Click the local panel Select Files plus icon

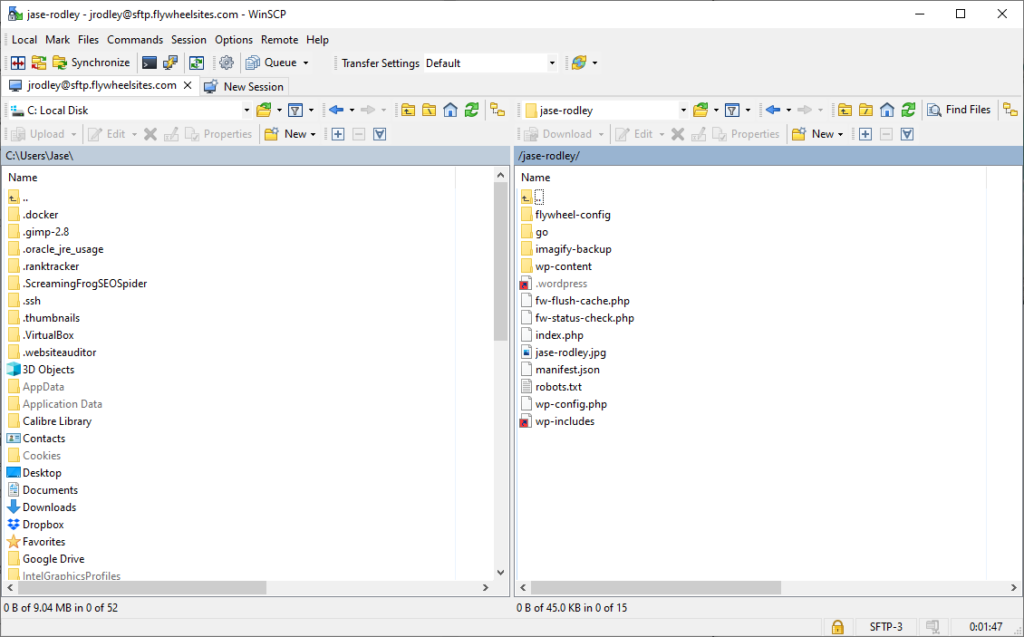point(338,134)
